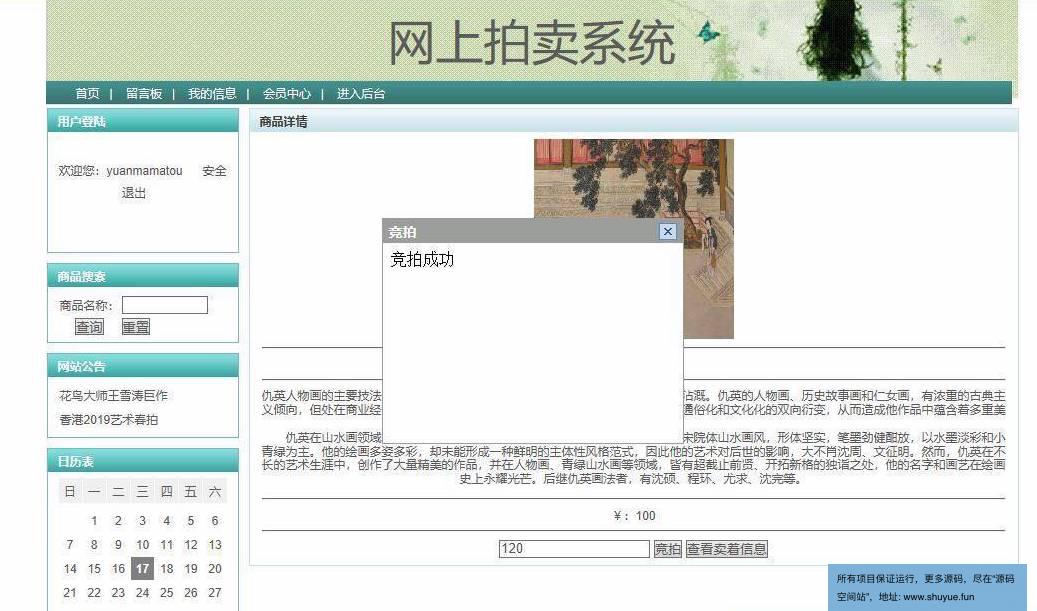
Task: Select calendar day 14
Action: pyautogui.click(x=70, y=569)
